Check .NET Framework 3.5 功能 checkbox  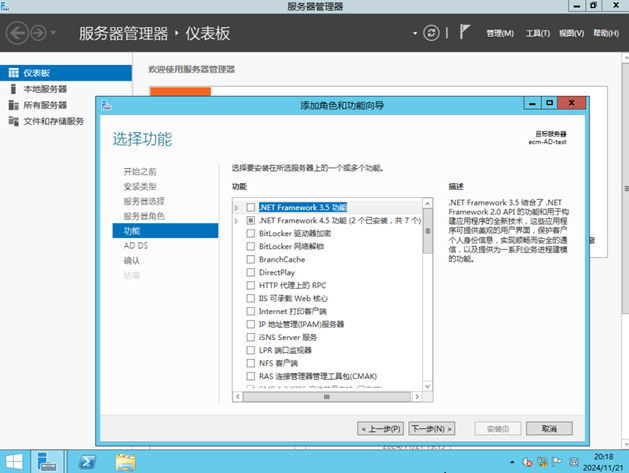[x=251, y=207]
